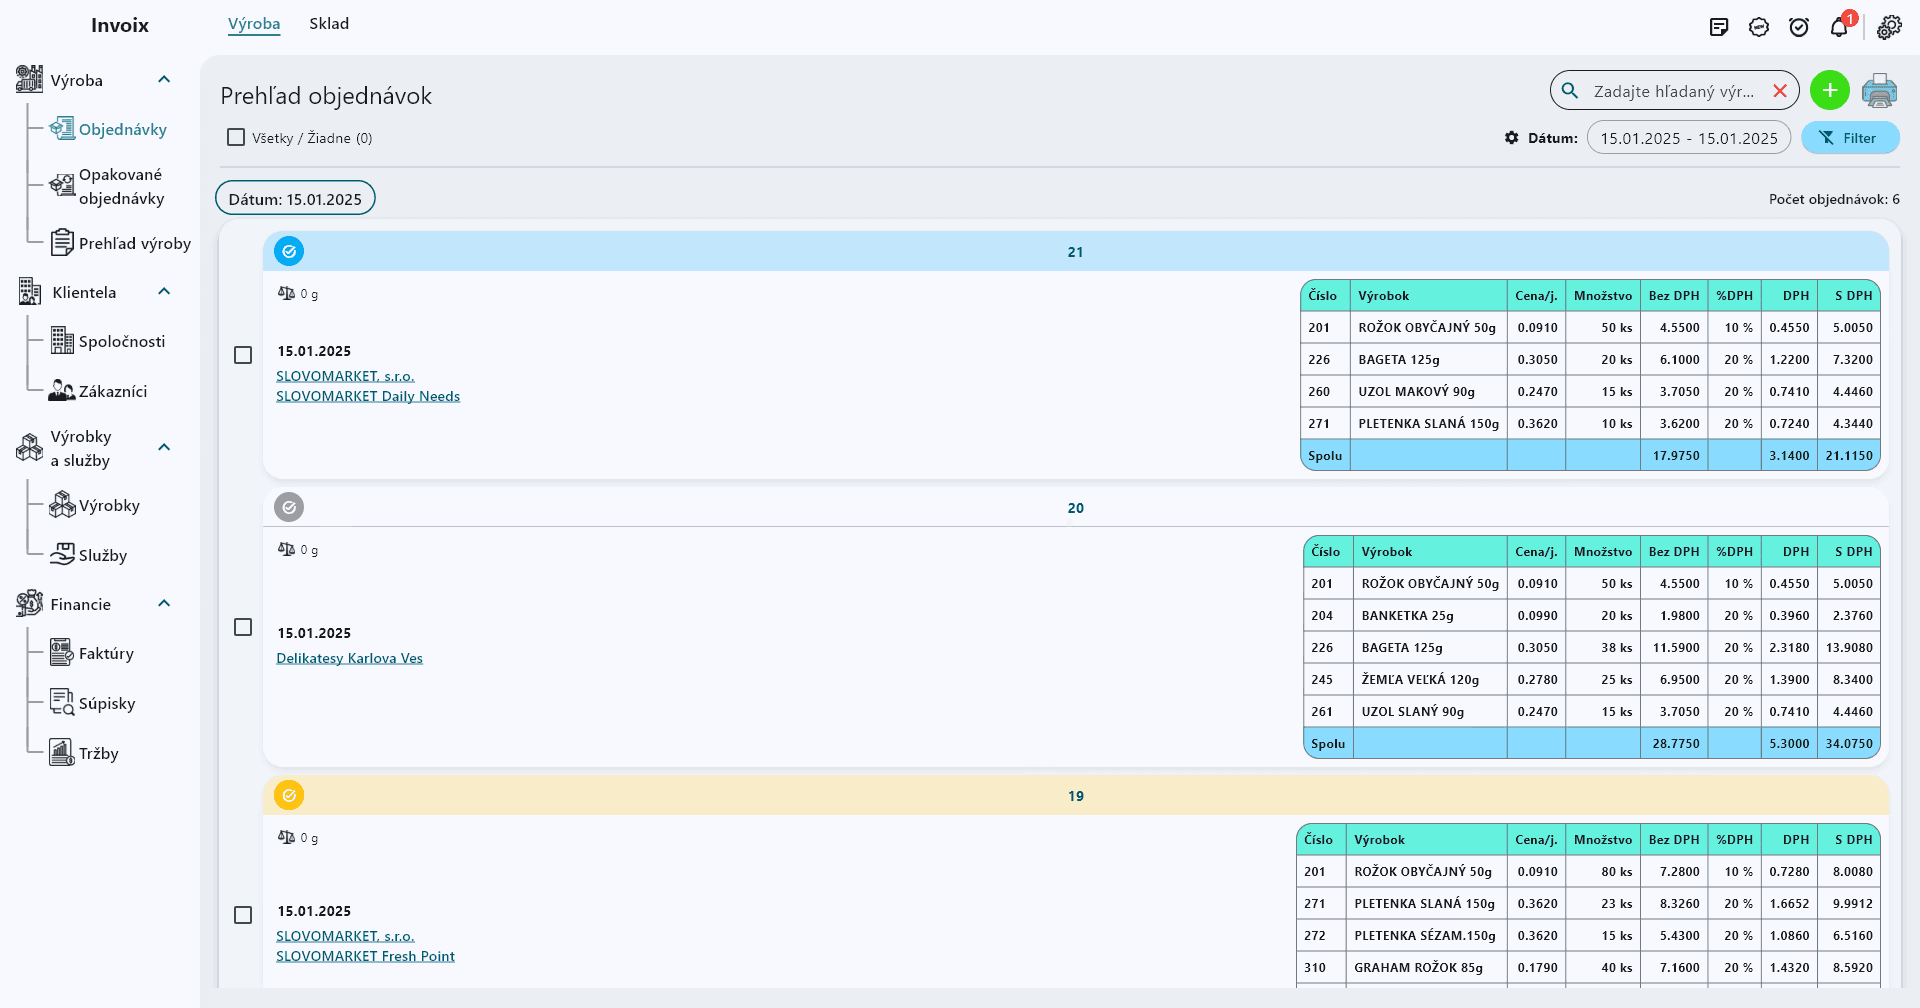The image size is (1920, 1008).
Task: Open Prehľad výroby in the sidebar
Action: [135, 244]
